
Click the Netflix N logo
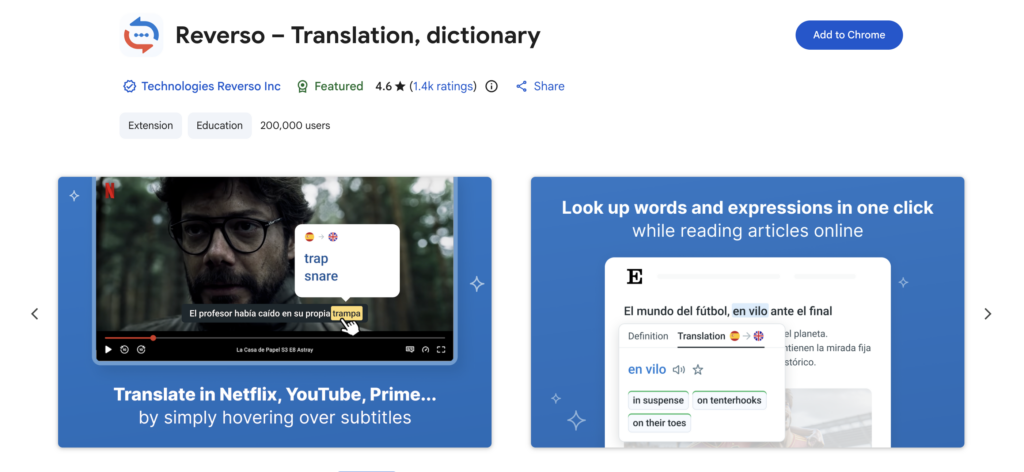109,189
